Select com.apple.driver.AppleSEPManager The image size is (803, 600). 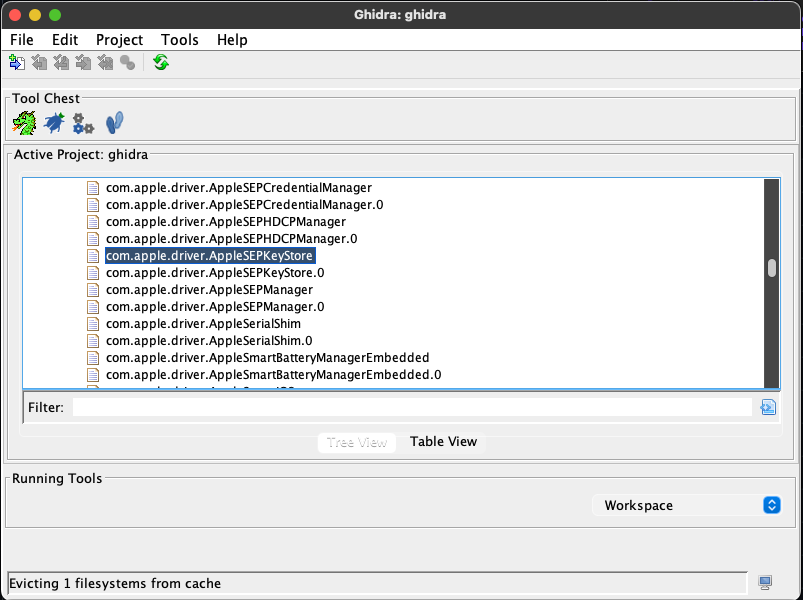point(209,290)
